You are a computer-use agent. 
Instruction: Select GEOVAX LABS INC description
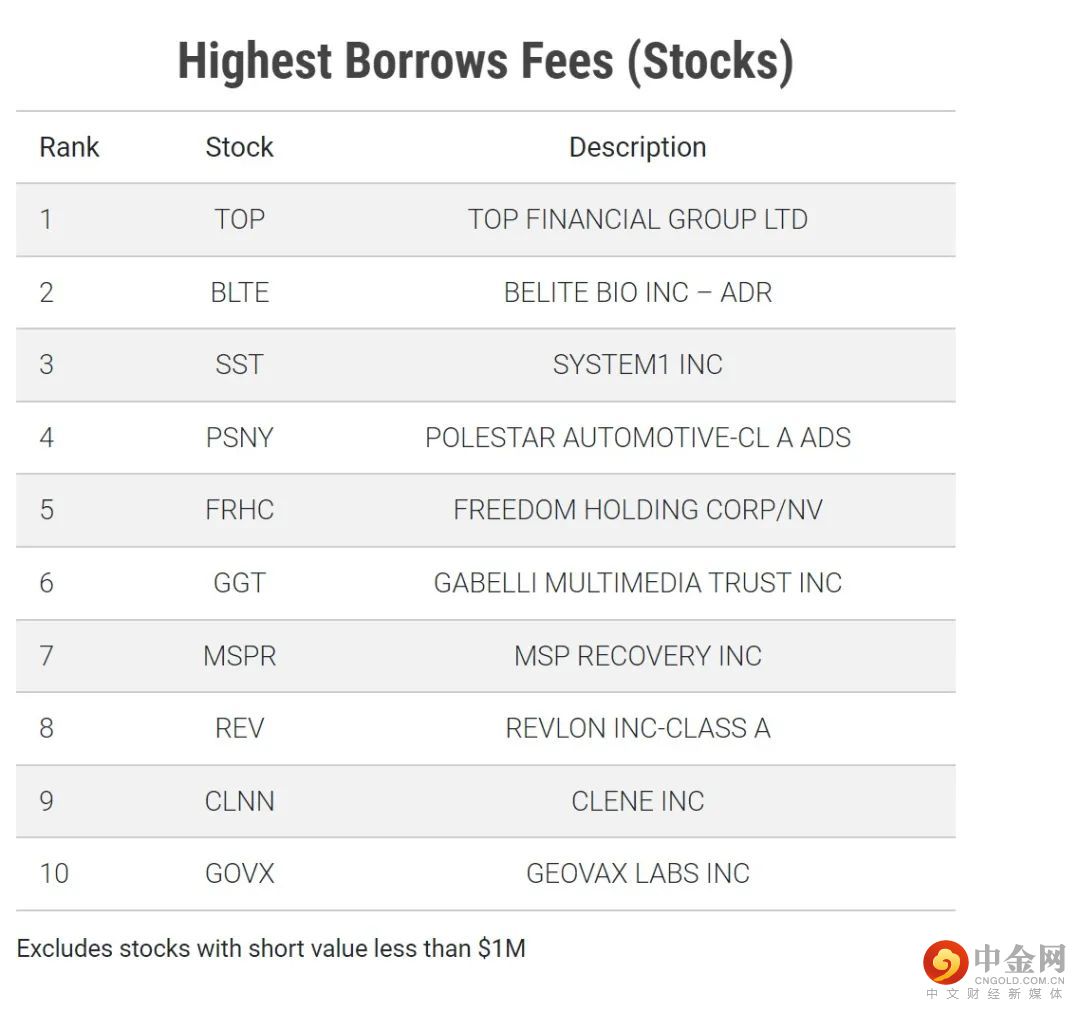(x=637, y=873)
